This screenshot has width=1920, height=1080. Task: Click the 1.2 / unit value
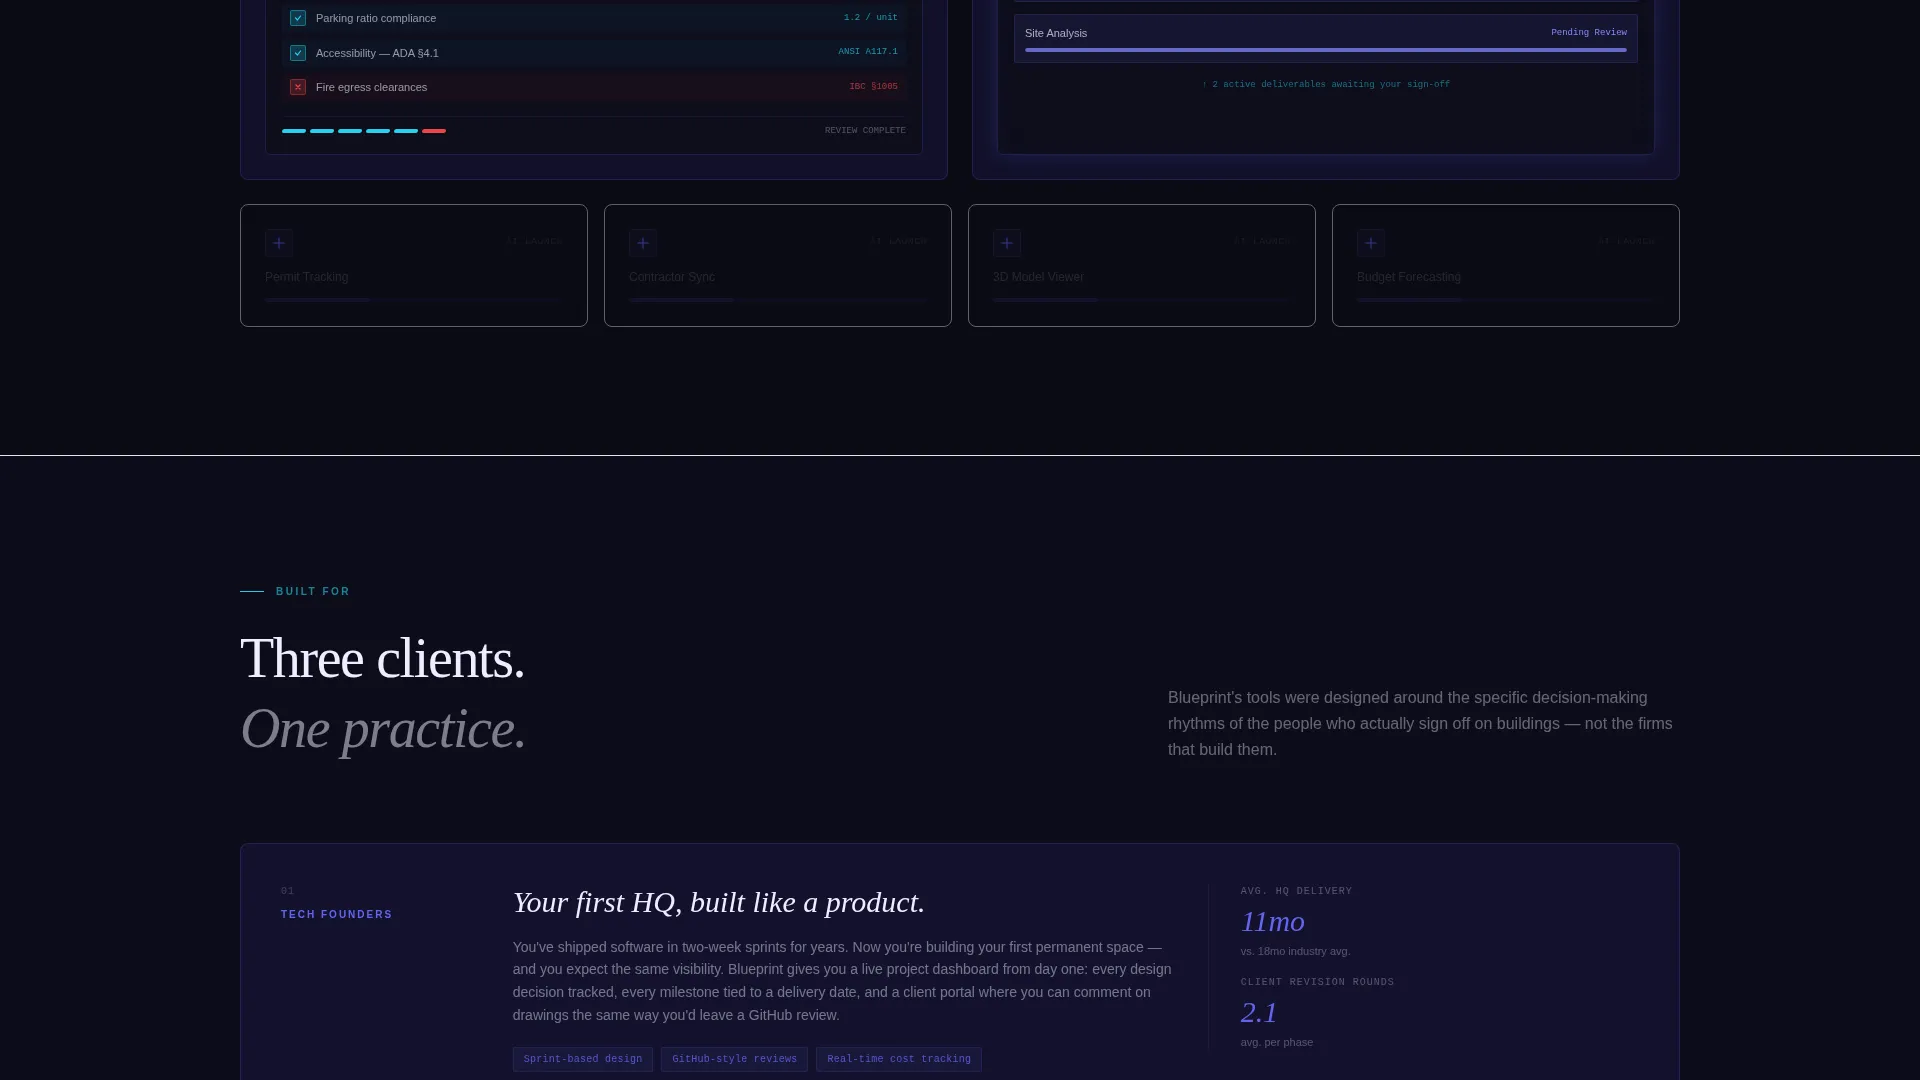point(871,18)
